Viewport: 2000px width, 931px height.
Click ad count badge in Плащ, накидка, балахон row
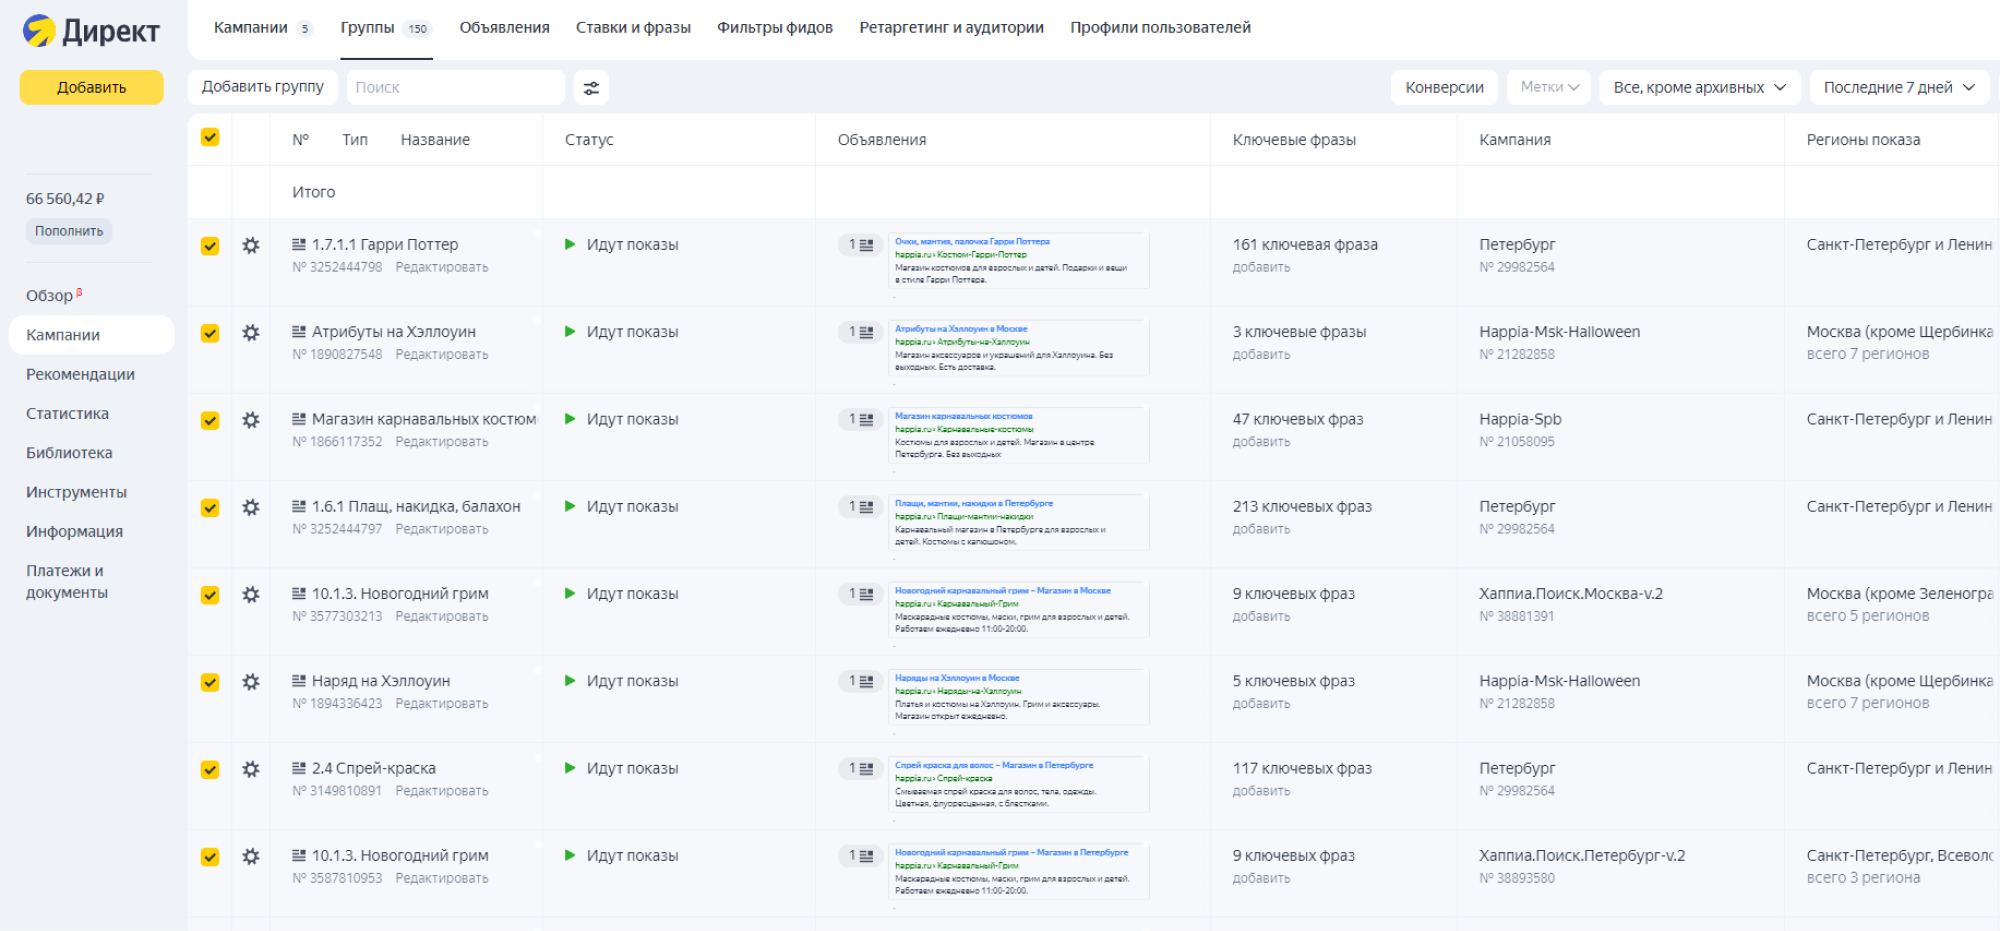pyautogui.click(x=860, y=507)
